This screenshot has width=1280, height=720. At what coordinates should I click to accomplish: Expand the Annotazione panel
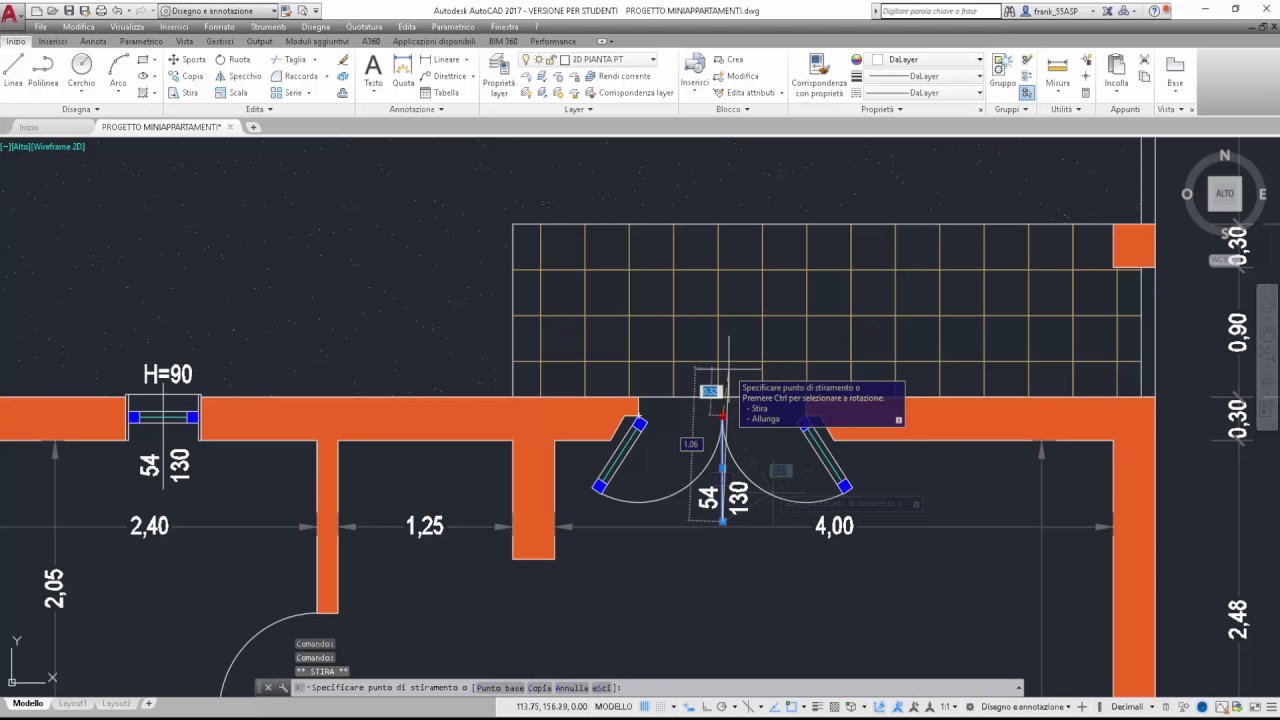pos(416,109)
